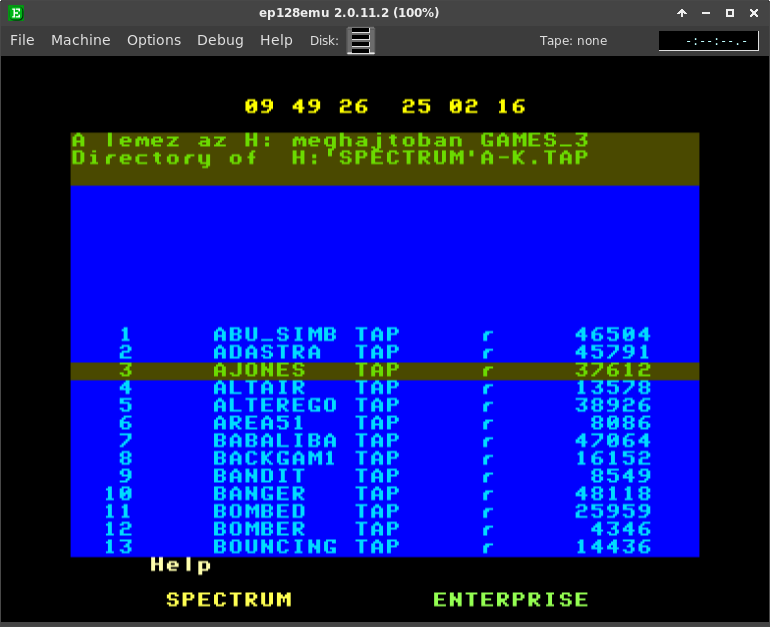Click the 'A lemez az H: meghajtoban' line
The width and height of the screenshot is (770, 627).
[330, 141]
